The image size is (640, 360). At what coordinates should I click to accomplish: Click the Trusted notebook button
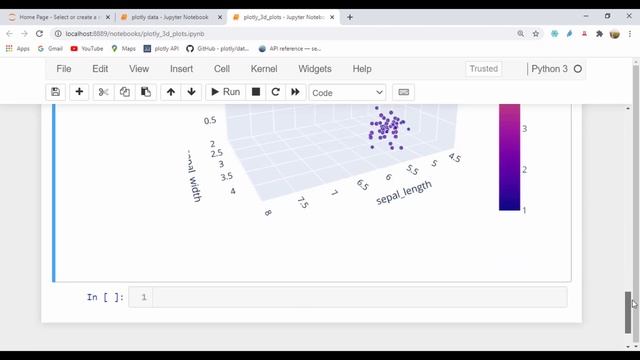(x=484, y=69)
